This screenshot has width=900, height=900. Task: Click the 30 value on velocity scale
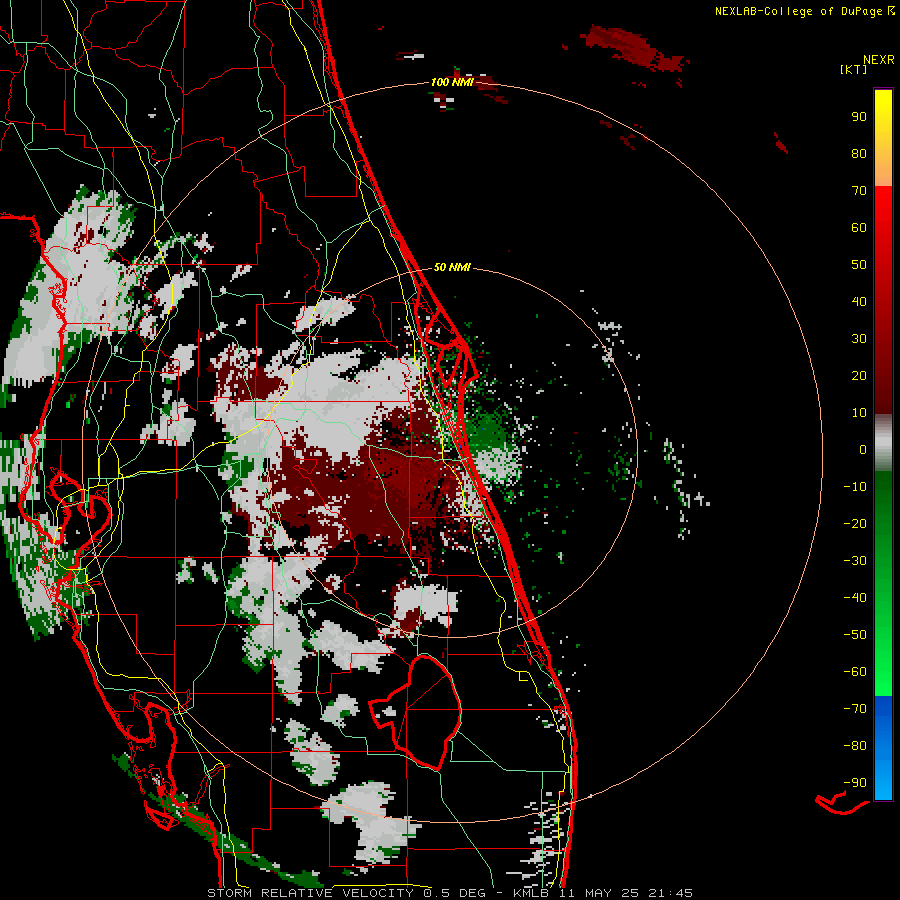[859, 339]
